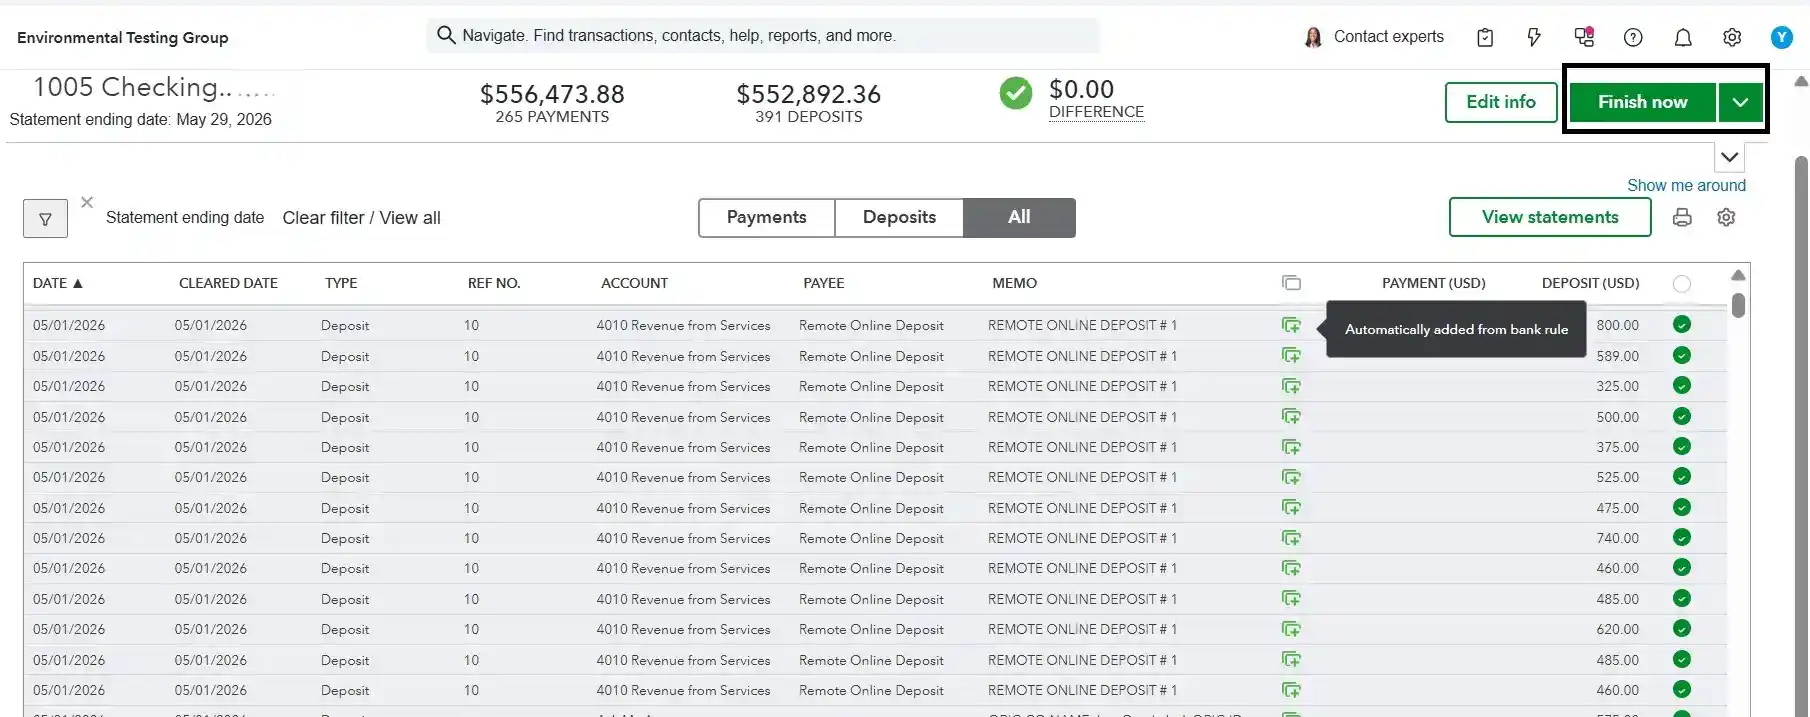Switch to the Payments tab
The height and width of the screenshot is (717, 1810).
[766, 217]
